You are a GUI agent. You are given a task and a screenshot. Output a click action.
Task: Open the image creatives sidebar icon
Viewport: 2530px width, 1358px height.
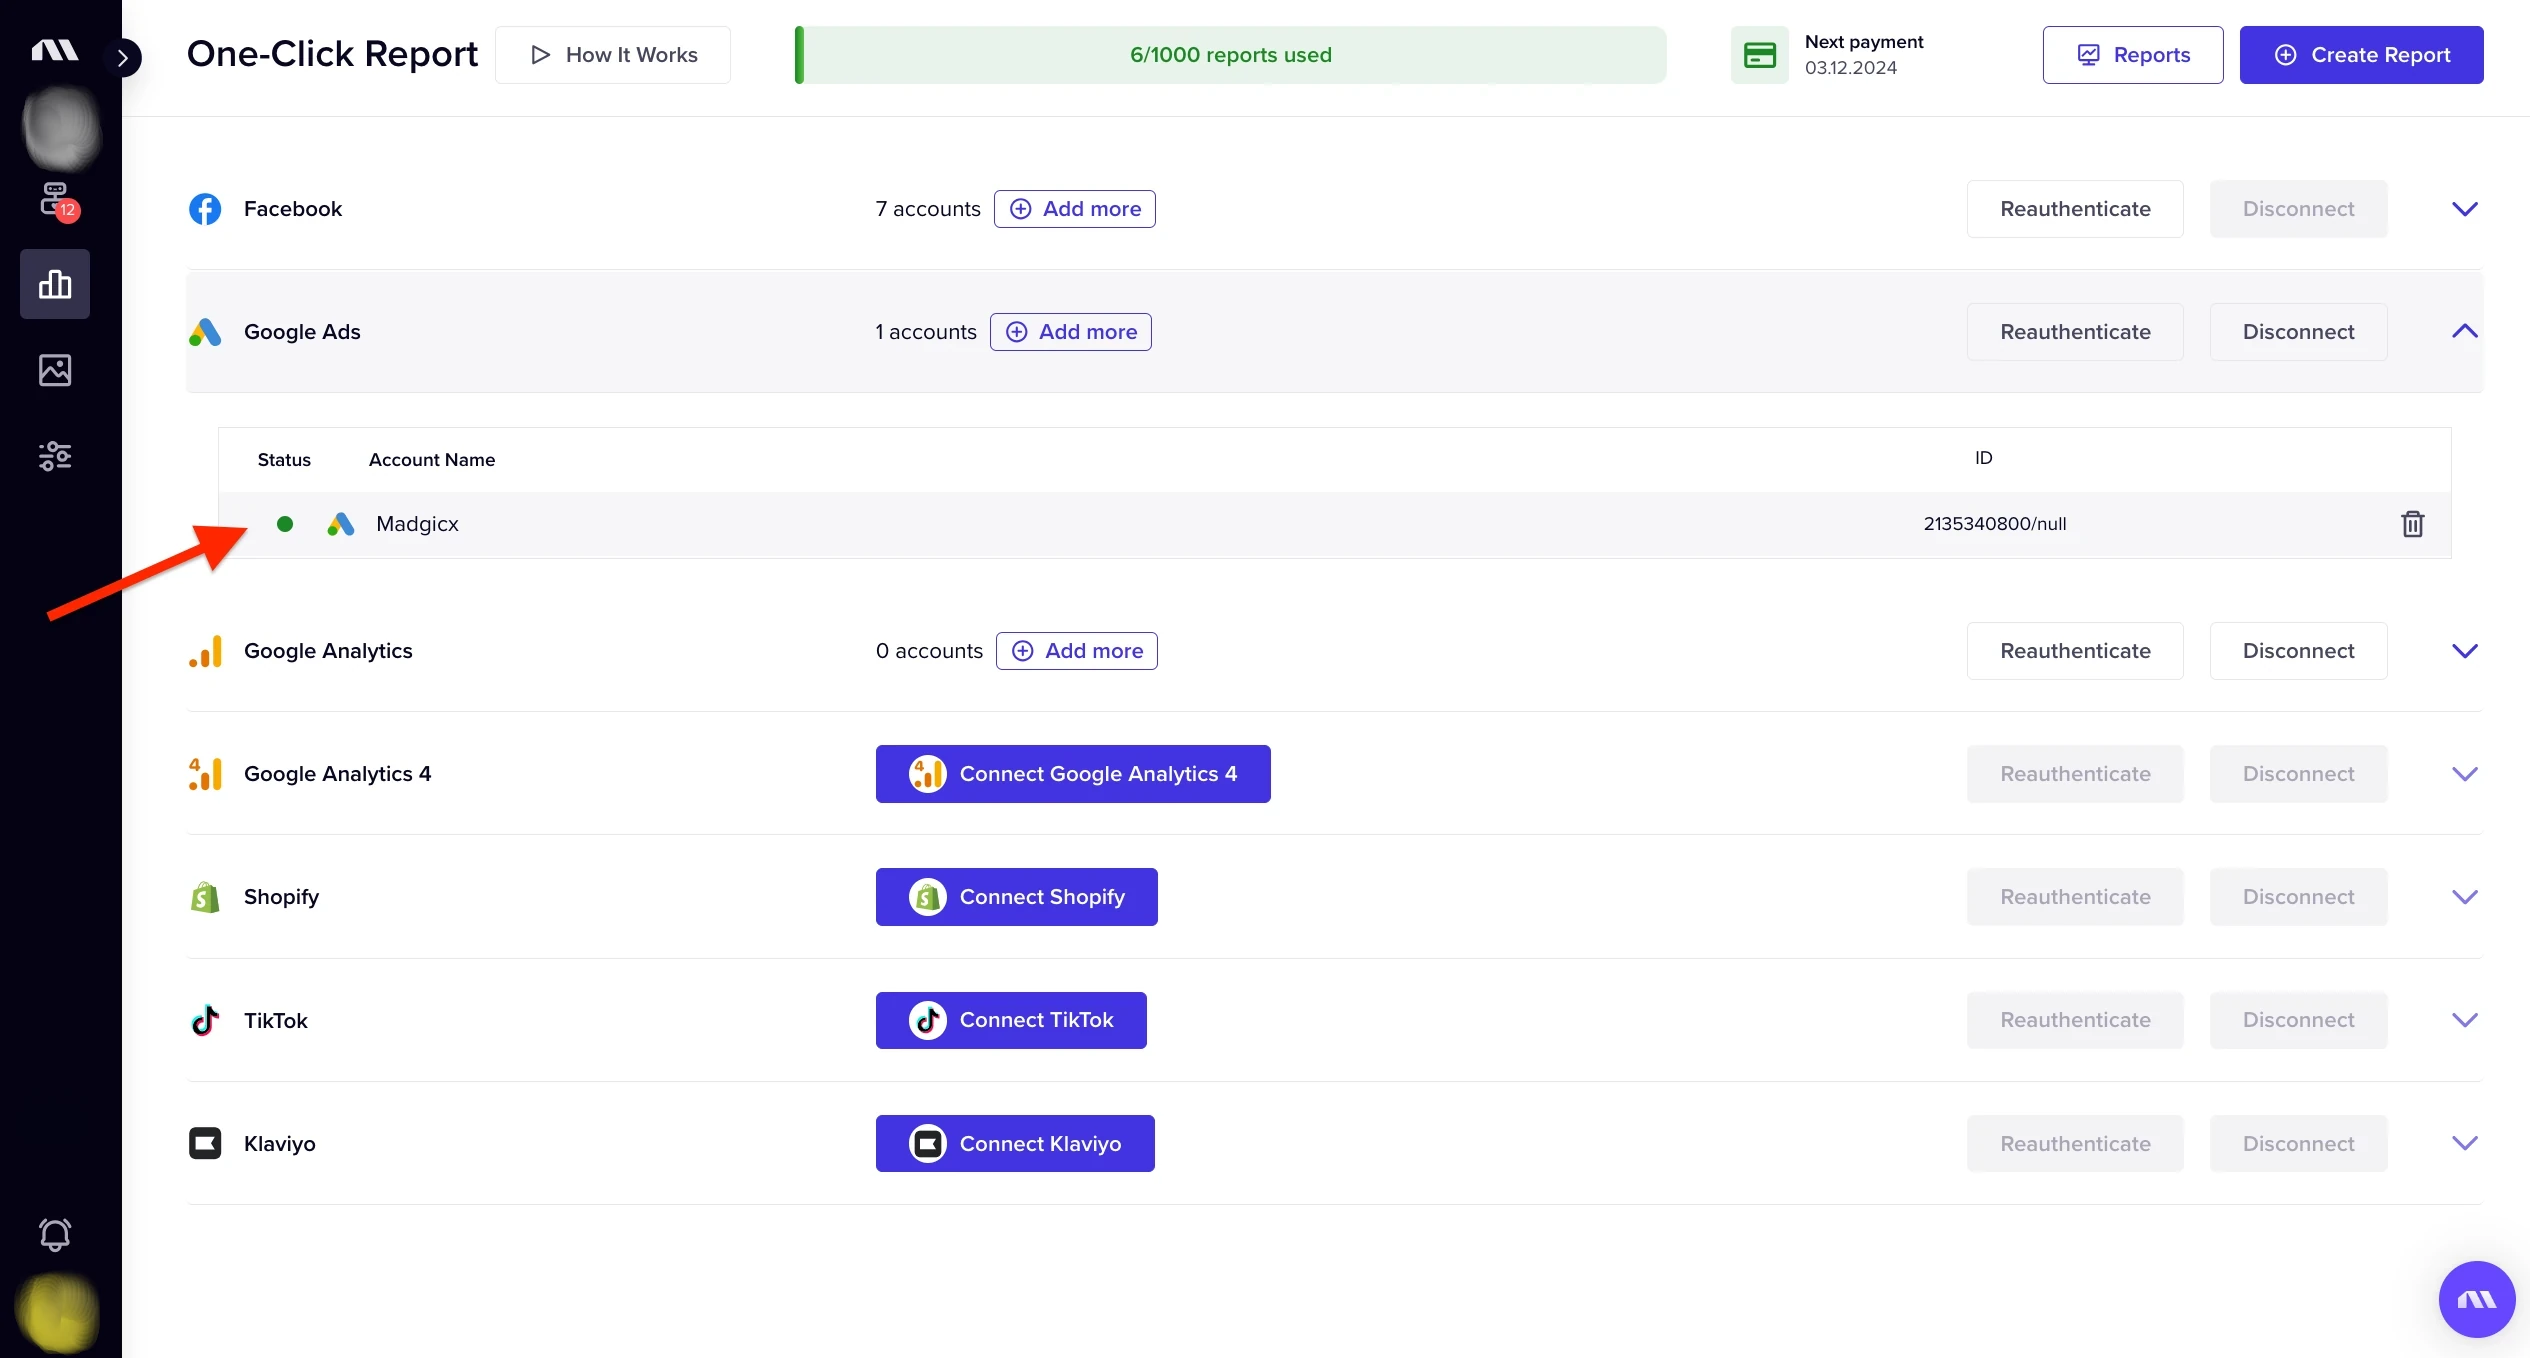tap(55, 370)
